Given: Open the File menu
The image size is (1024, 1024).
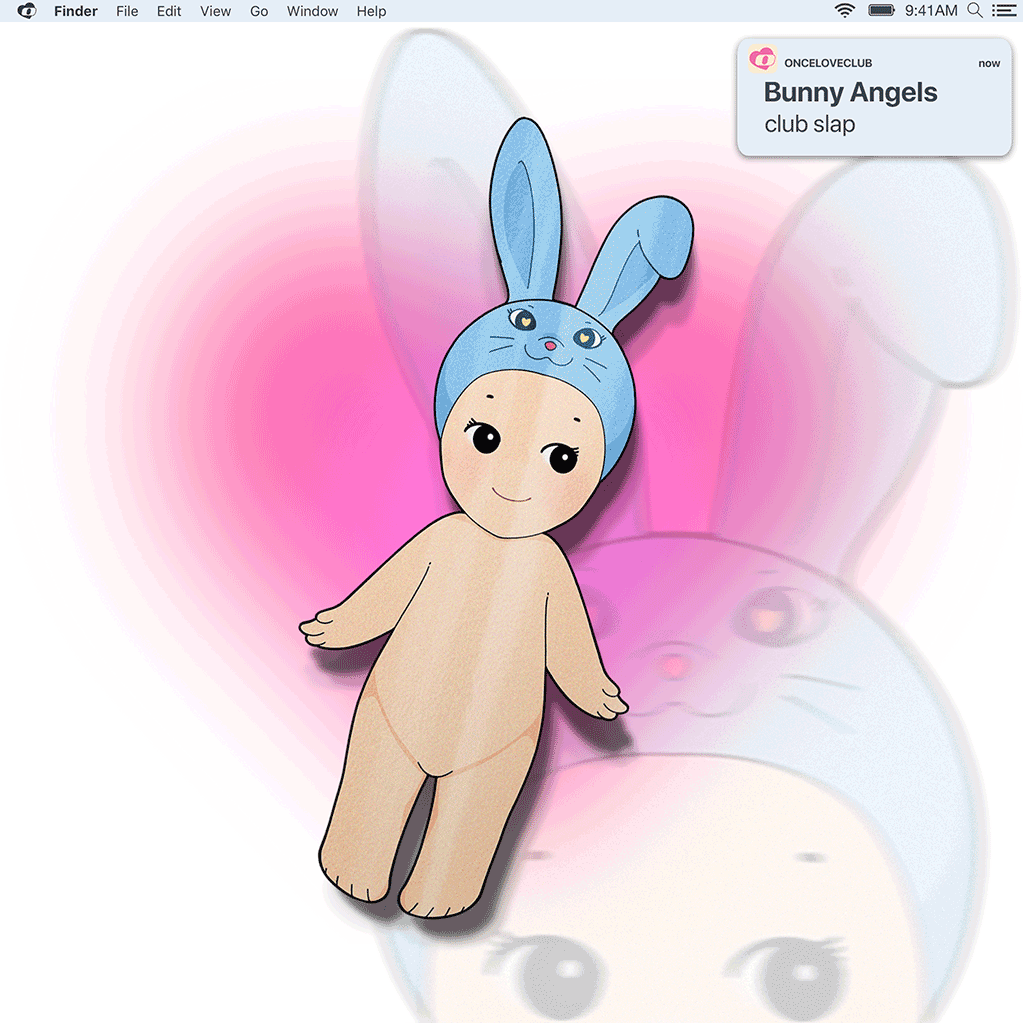Looking at the screenshot, I should click(x=127, y=11).
